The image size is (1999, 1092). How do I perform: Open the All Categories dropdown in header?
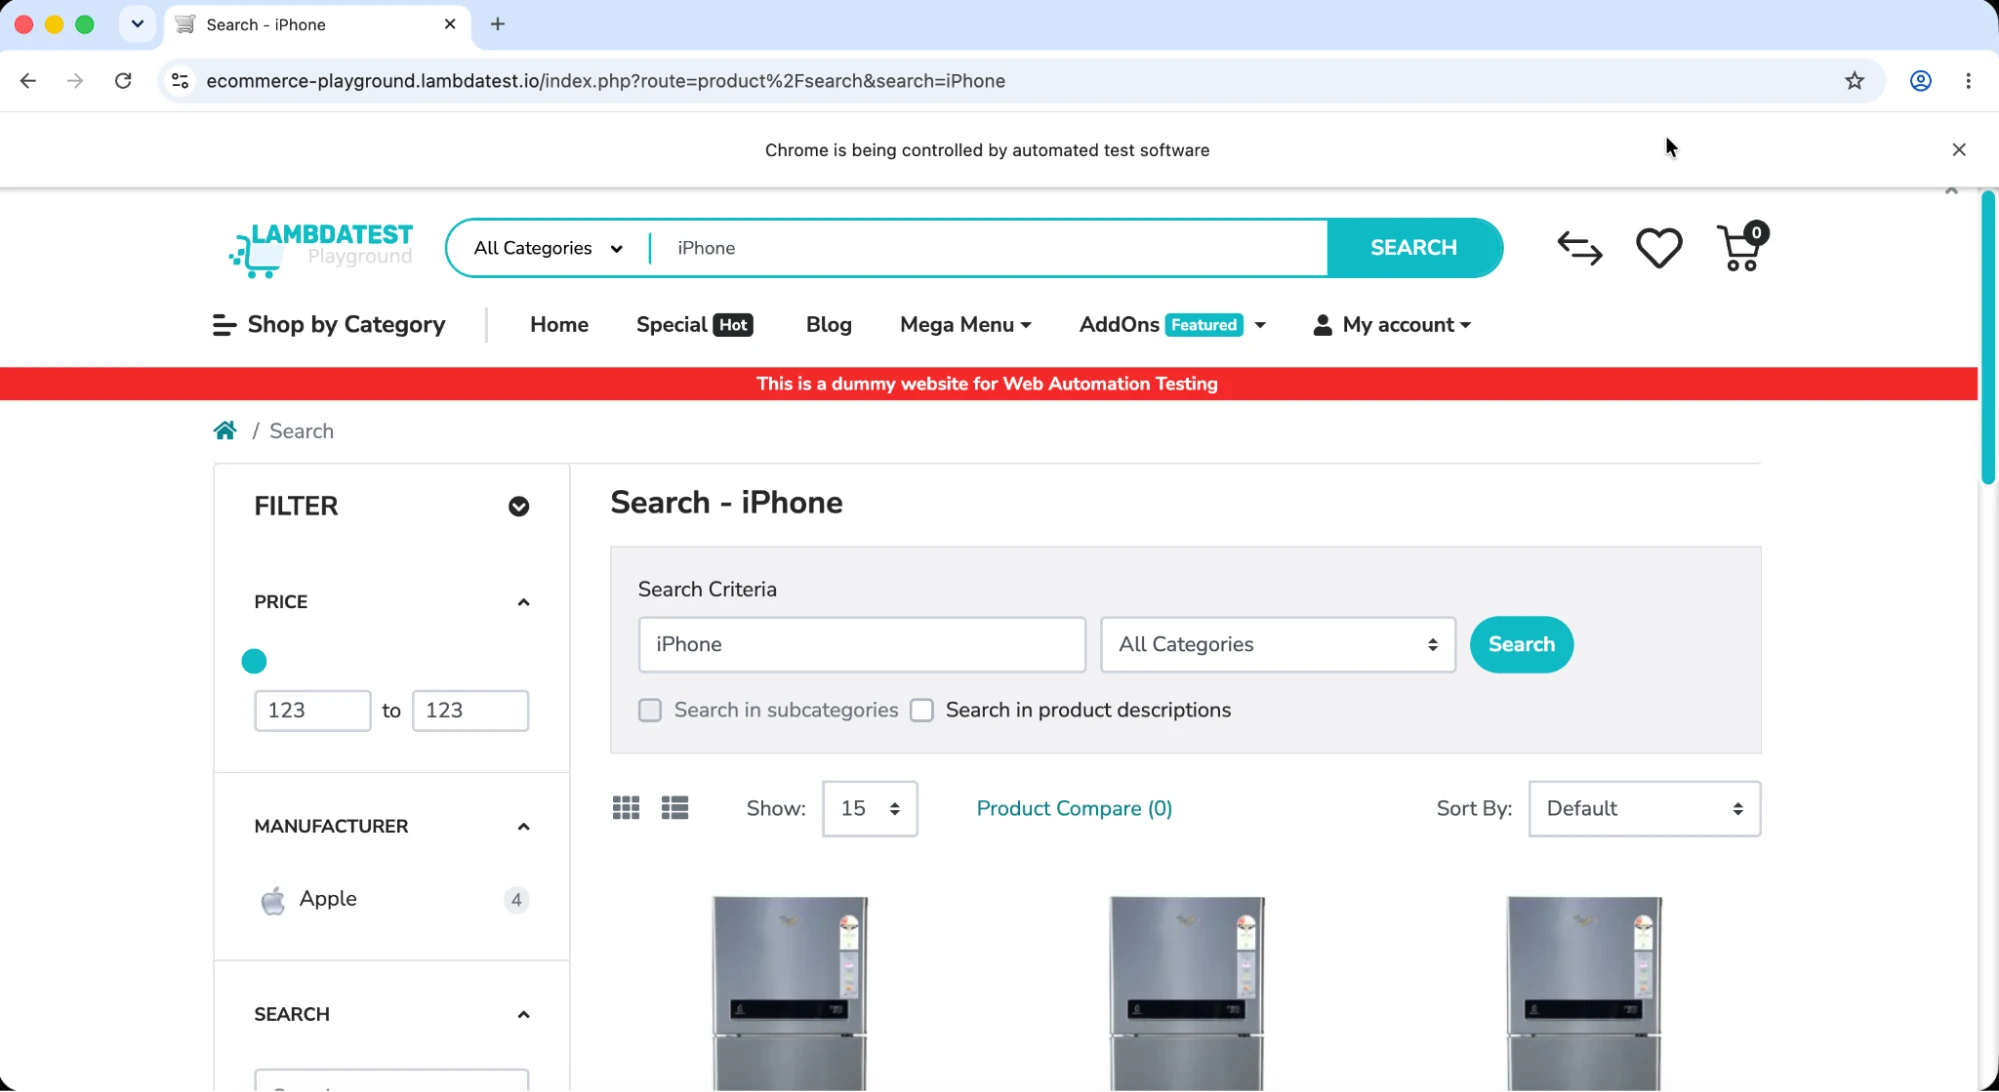coord(548,248)
